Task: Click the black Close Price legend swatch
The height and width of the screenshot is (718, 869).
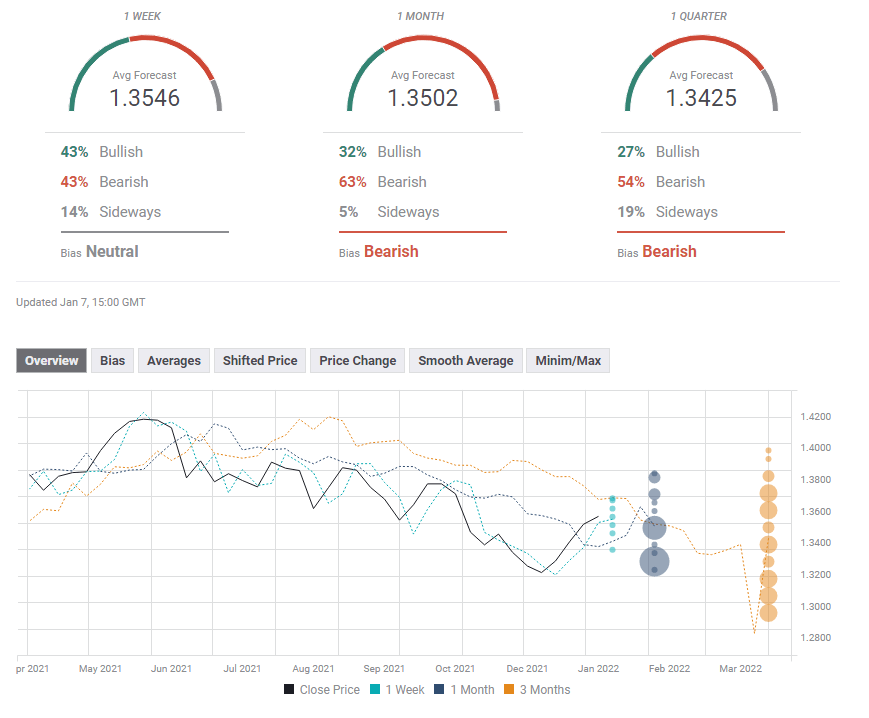Action: [289, 689]
